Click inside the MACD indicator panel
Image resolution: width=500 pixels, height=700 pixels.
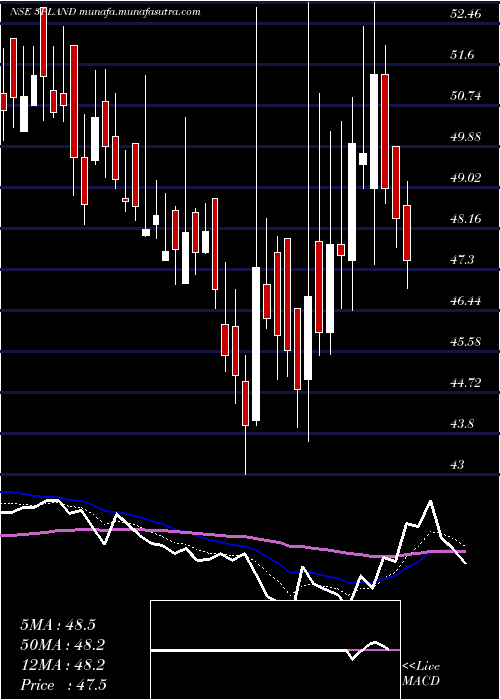tap(275, 650)
